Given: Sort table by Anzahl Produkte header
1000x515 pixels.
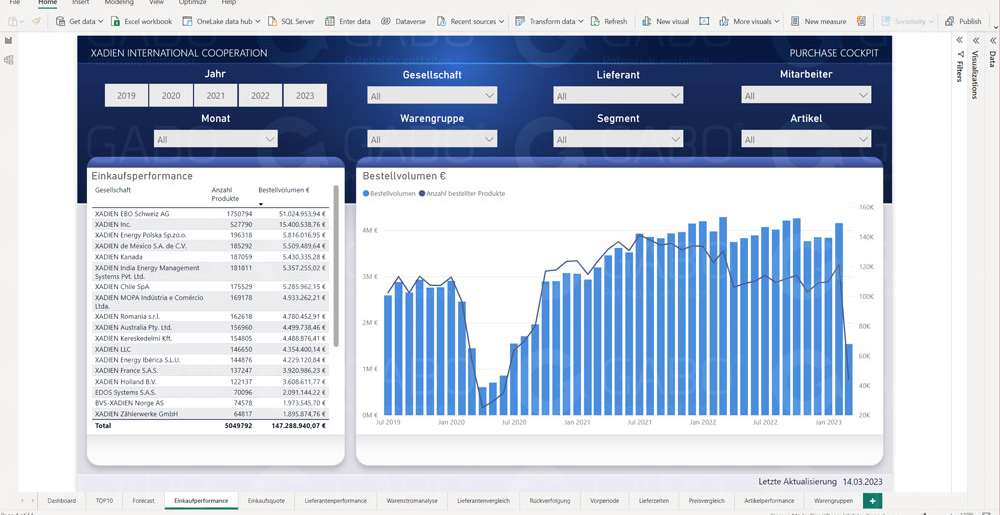Looking at the screenshot, I should 226,194.
